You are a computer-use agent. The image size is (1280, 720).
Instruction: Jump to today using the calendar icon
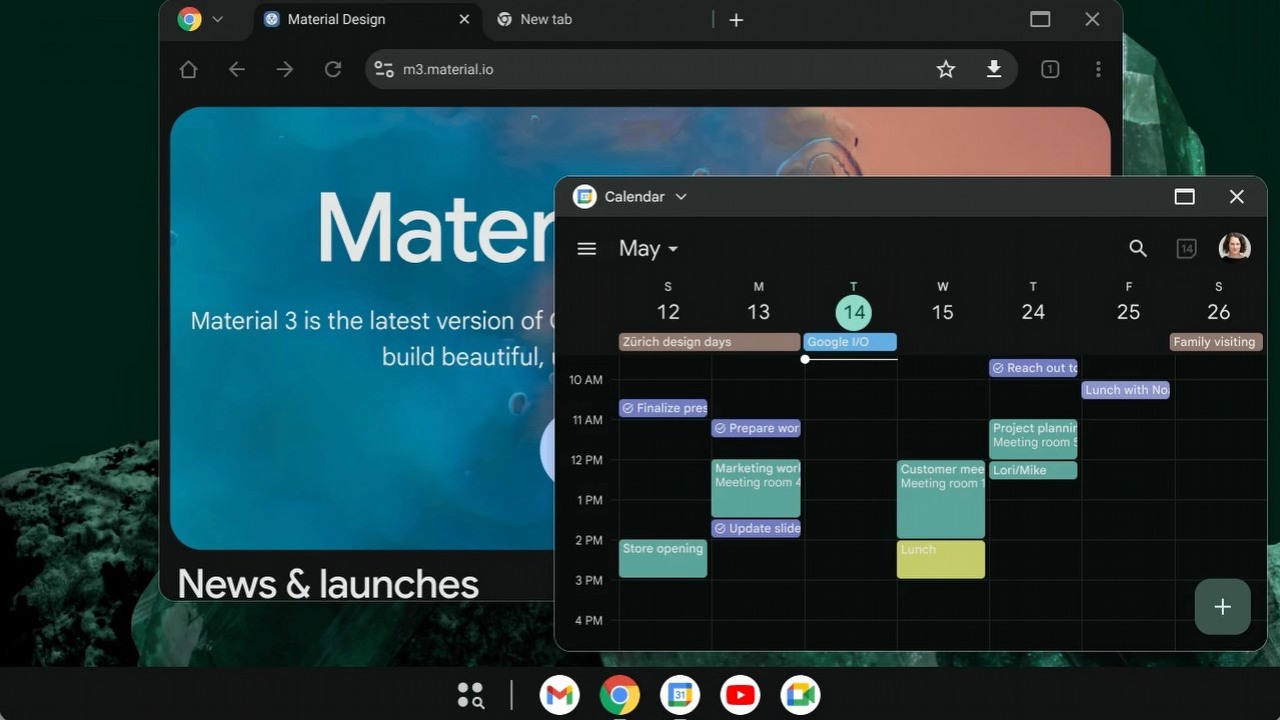[1186, 248]
